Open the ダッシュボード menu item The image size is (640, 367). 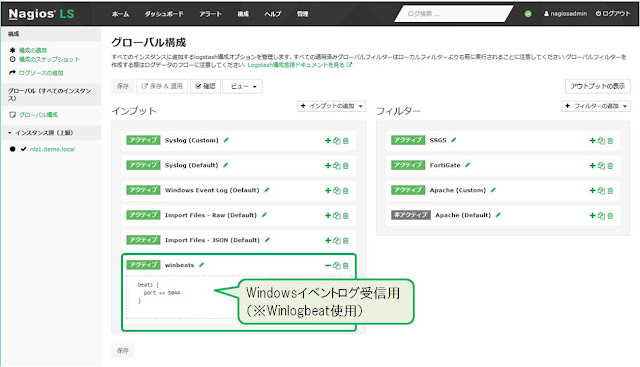164,14
